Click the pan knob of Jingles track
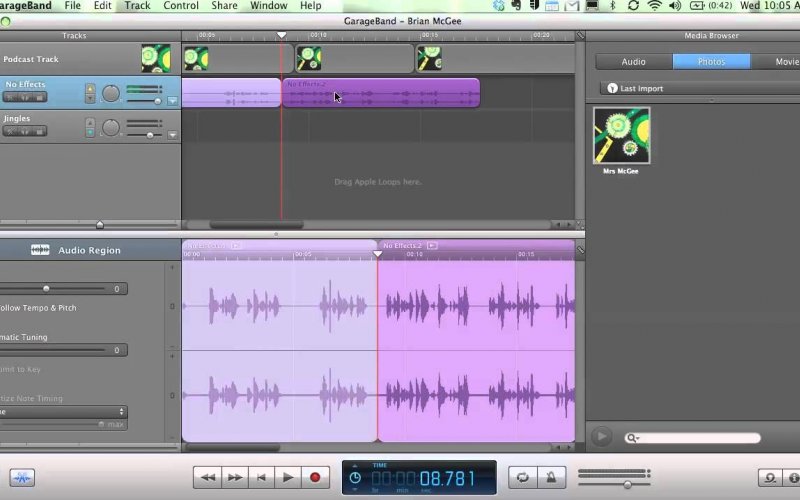 [x=111, y=128]
